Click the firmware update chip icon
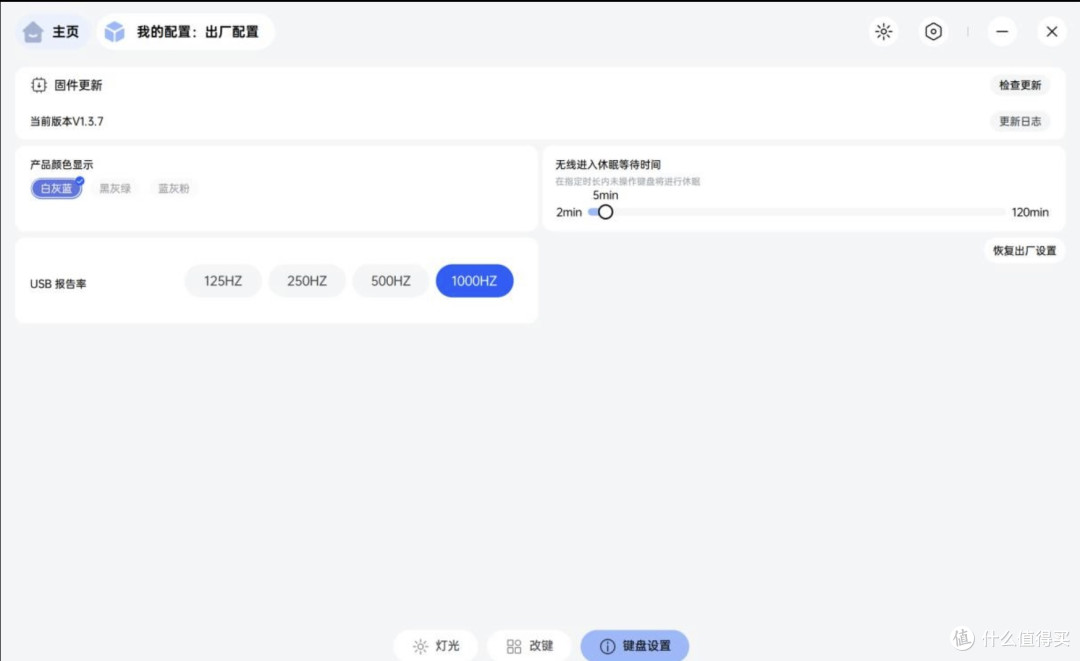Viewport: 1080px width, 661px height. click(39, 85)
